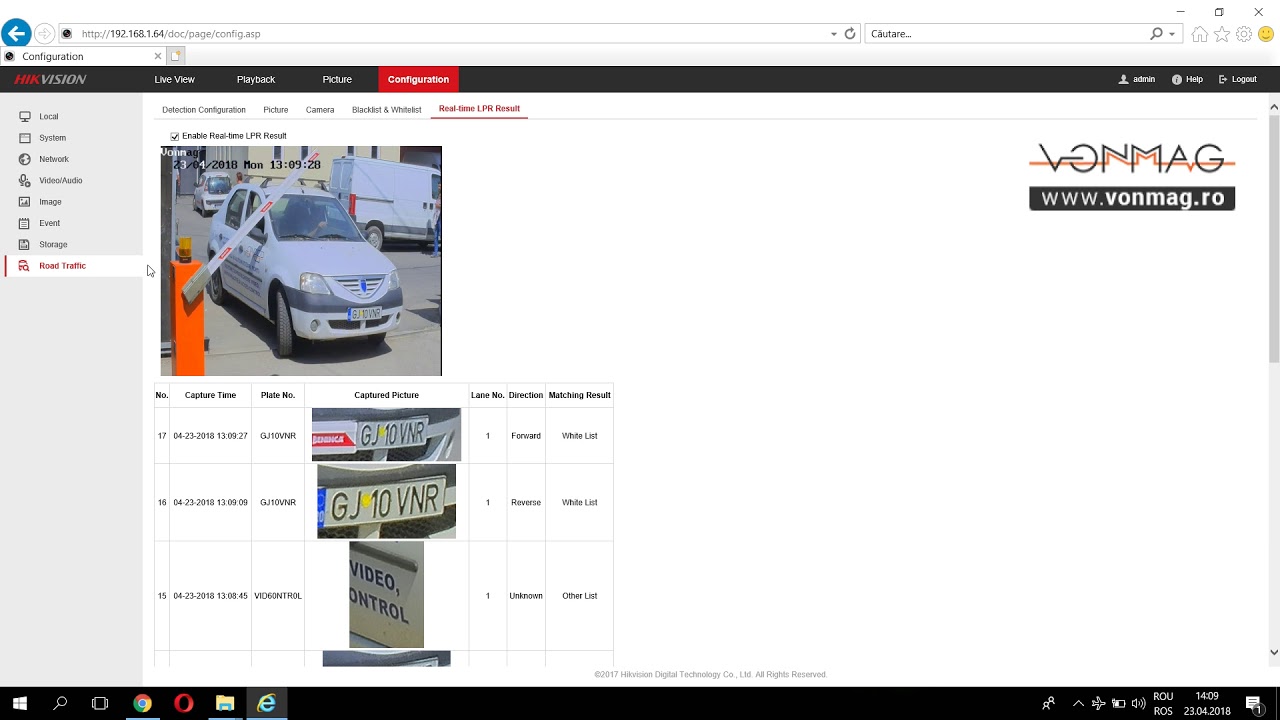Screen dimensions: 1280x720
Task: Click the taskbar Search magnifier icon
Action: [x=60, y=704]
